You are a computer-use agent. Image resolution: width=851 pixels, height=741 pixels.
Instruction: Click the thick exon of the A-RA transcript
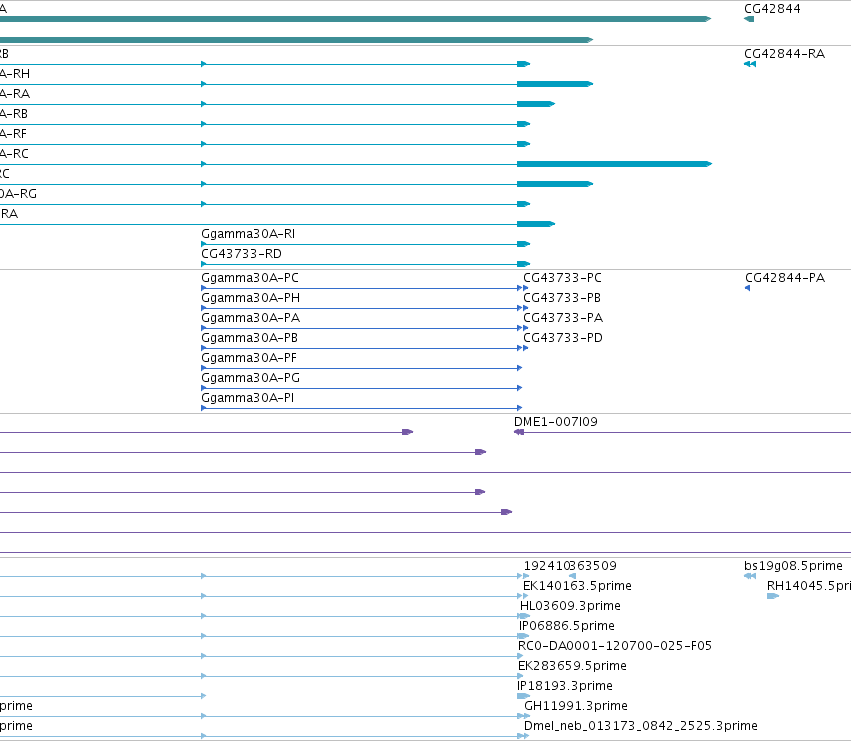(x=536, y=104)
